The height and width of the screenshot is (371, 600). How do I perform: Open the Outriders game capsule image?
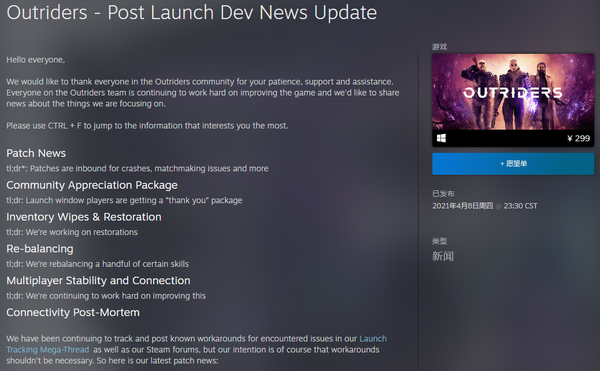pos(513,92)
